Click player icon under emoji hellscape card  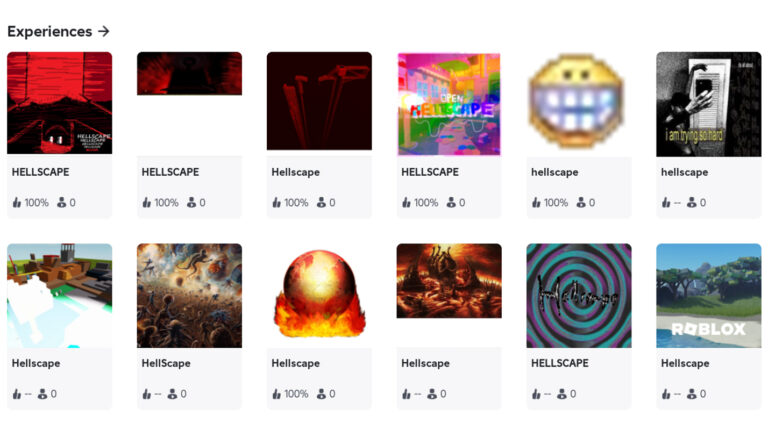(581, 202)
